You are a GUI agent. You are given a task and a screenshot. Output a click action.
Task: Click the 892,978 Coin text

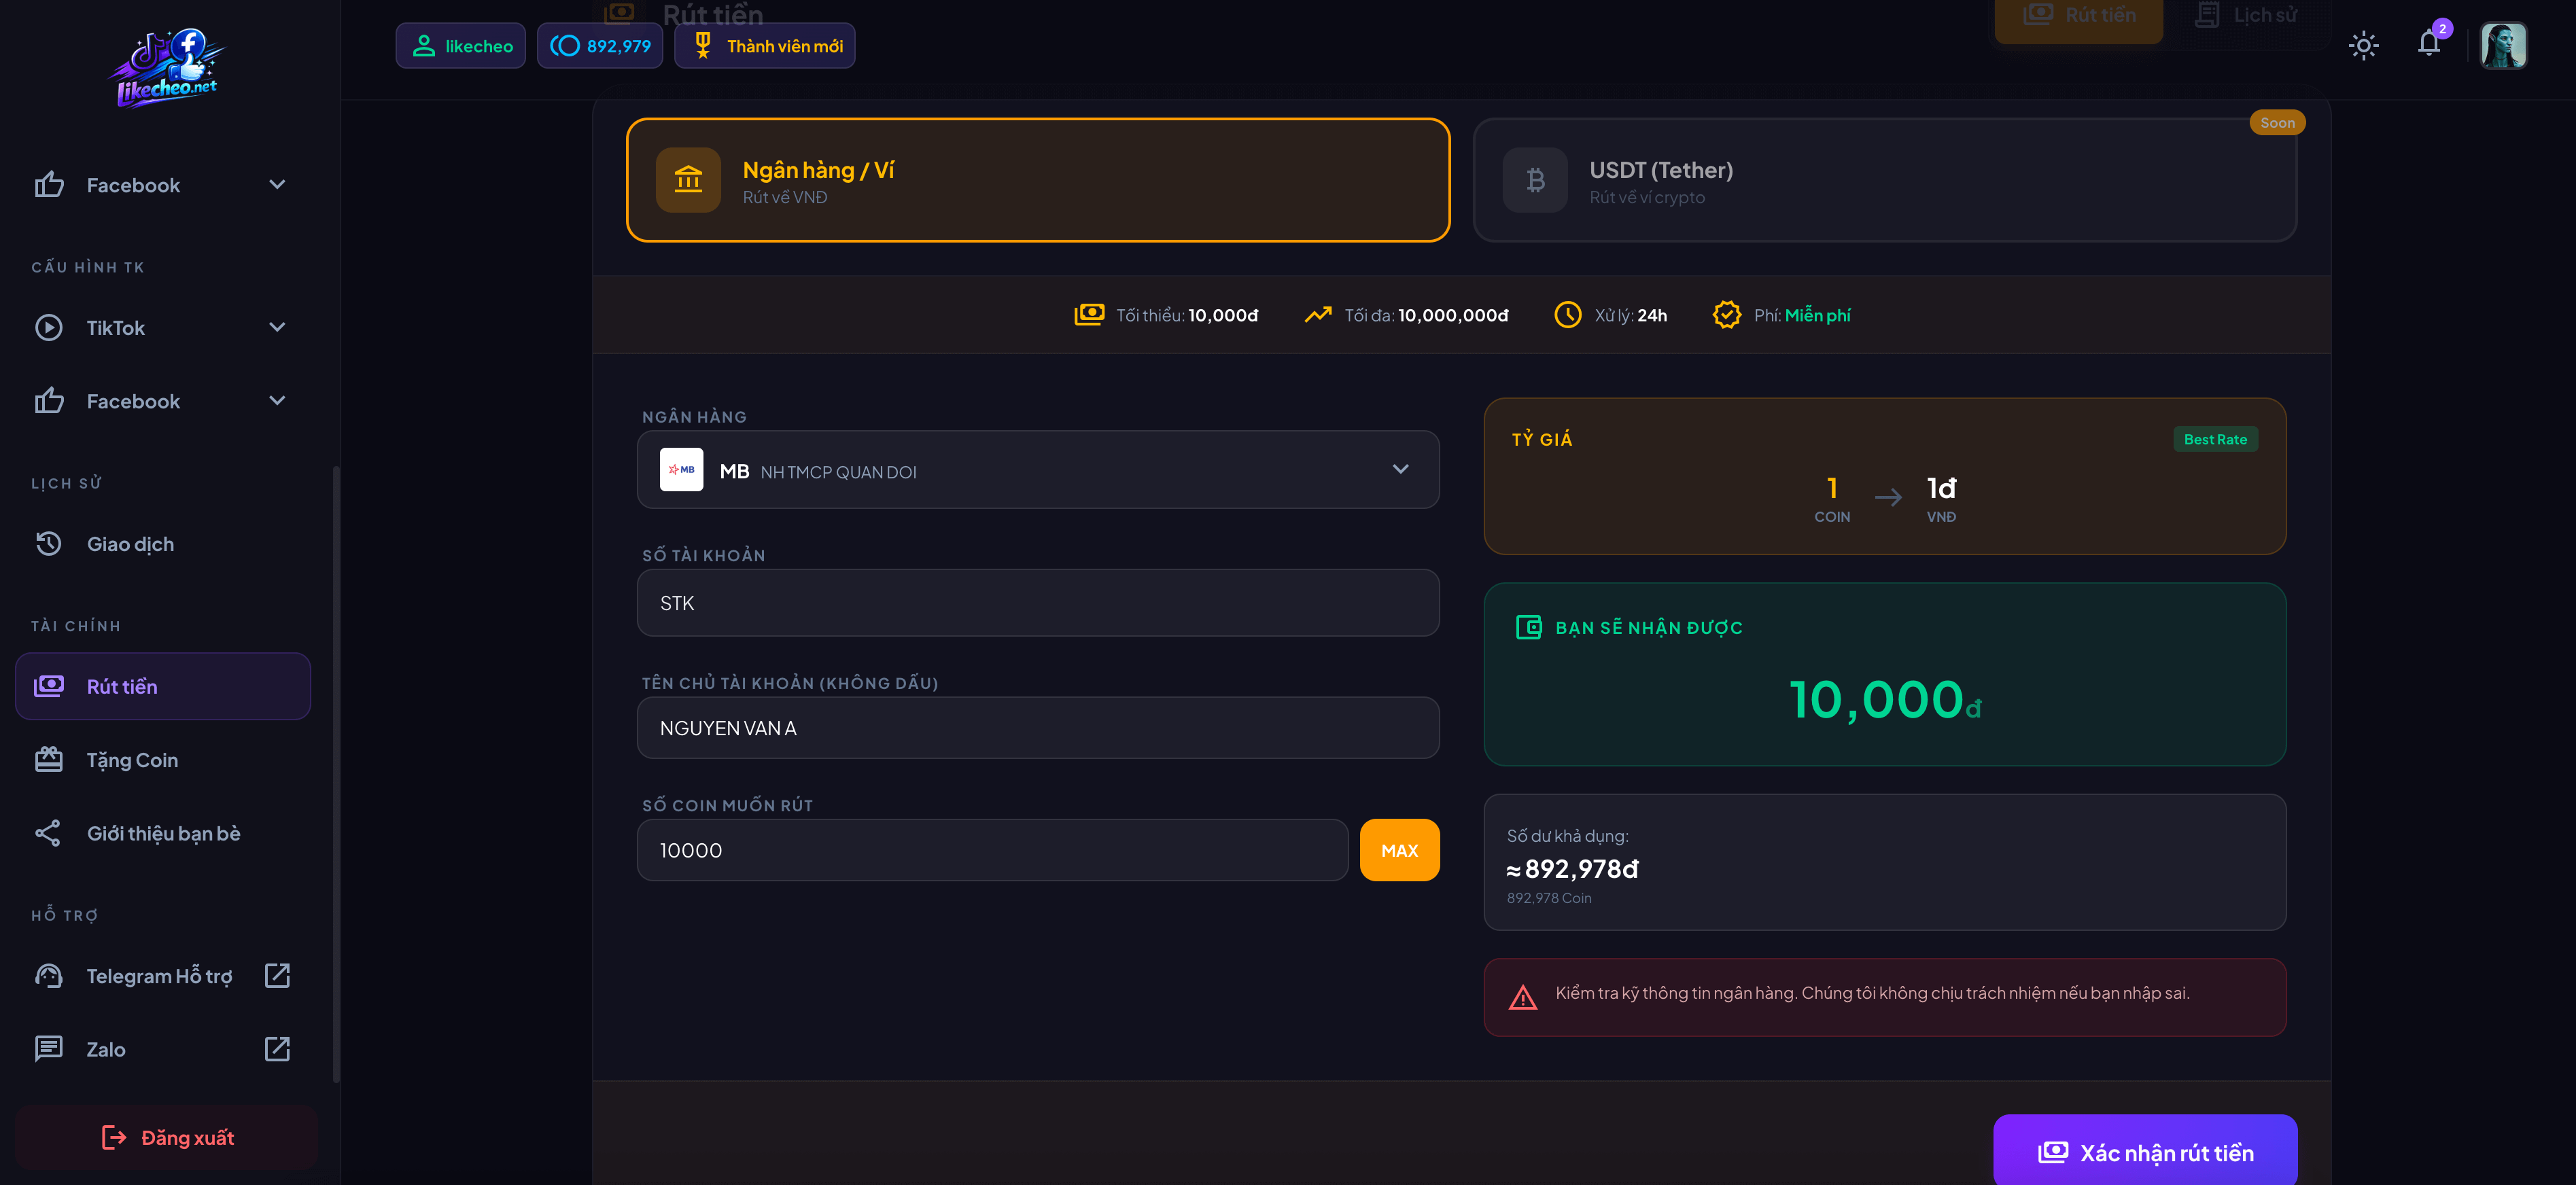tap(1549, 899)
